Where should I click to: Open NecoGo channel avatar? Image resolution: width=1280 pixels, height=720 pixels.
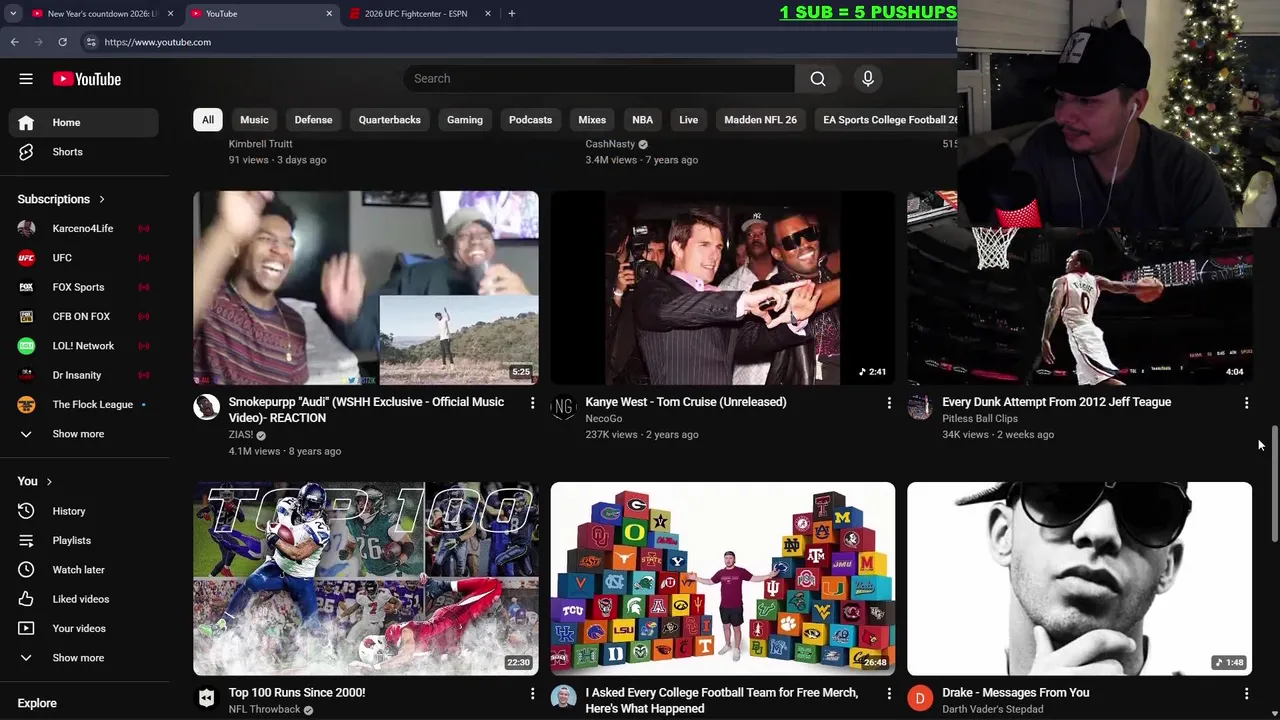click(x=563, y=407)
